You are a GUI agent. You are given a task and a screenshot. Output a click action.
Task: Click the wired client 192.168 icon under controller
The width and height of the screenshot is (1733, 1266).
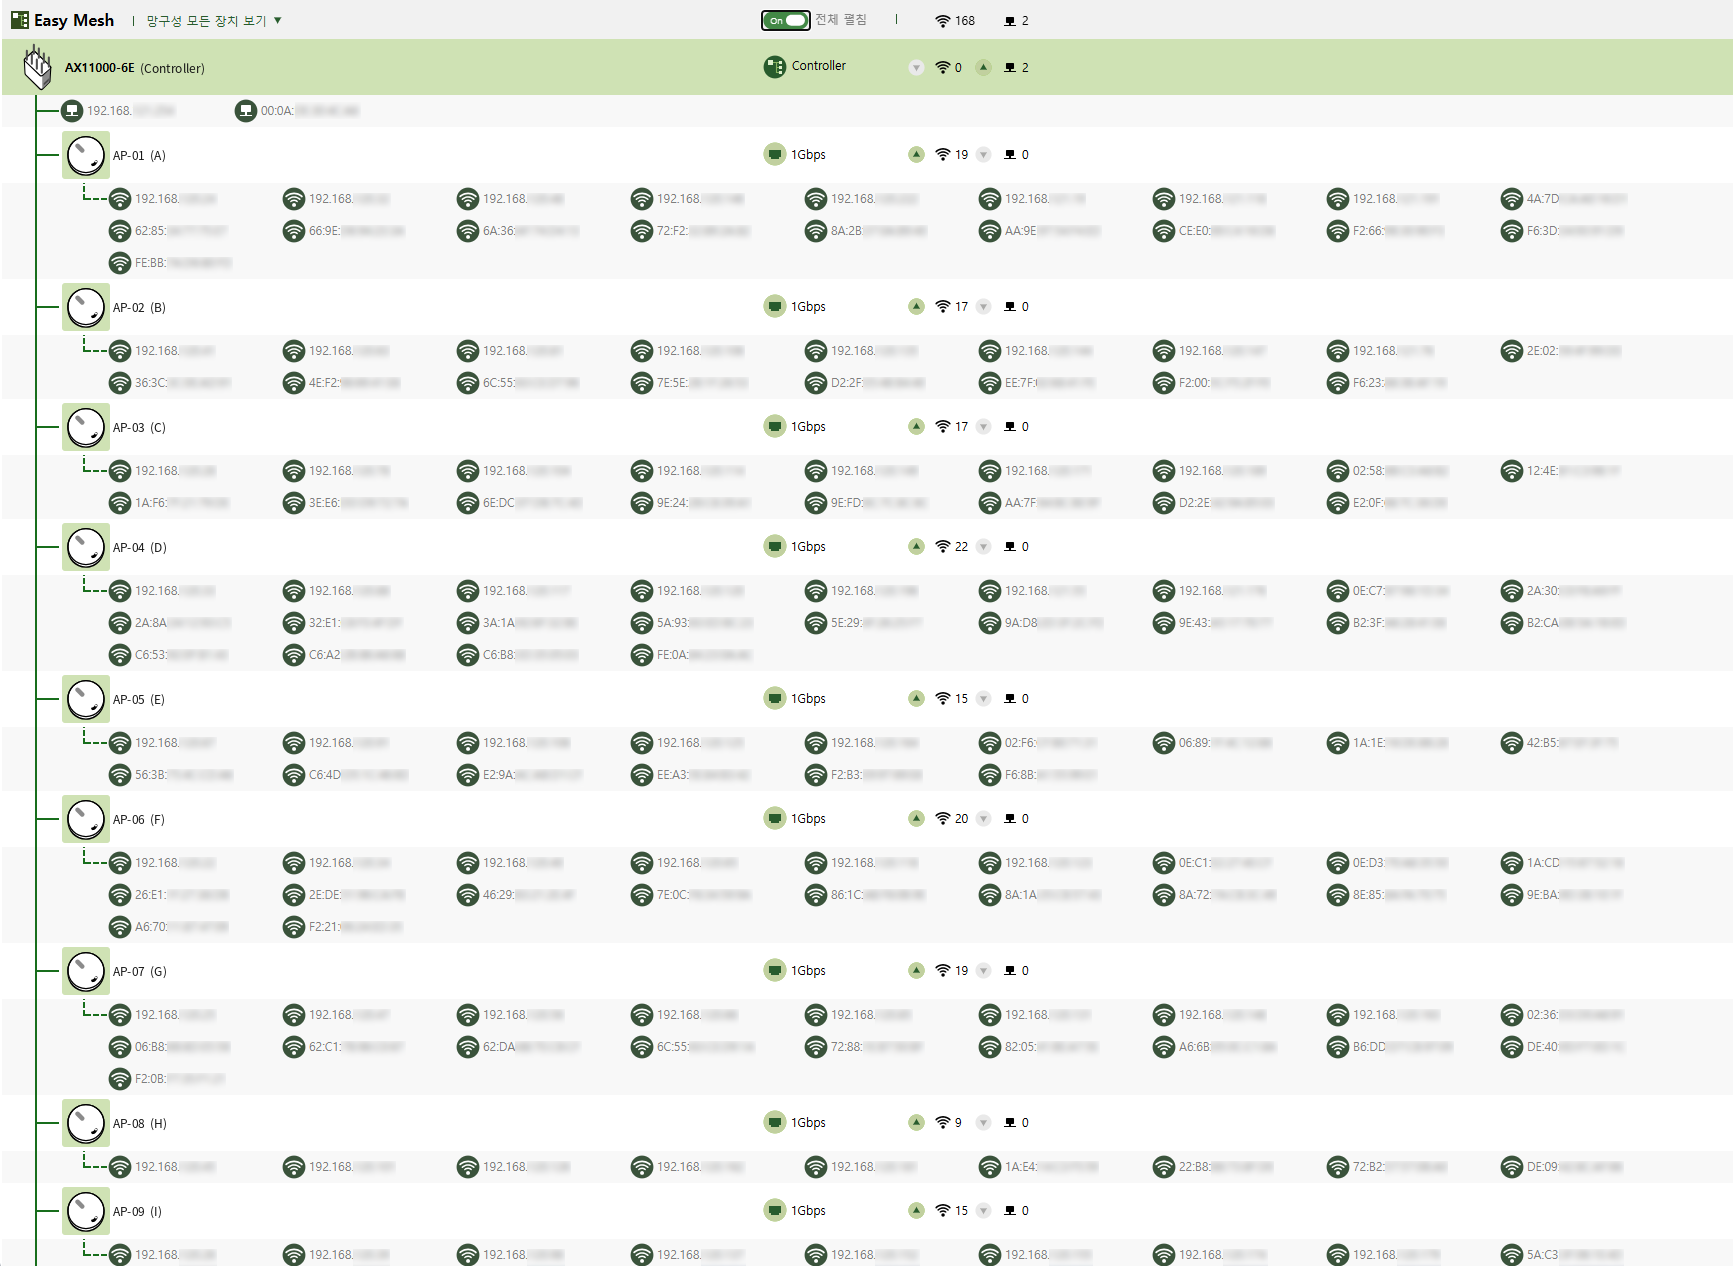click(72, 111)
